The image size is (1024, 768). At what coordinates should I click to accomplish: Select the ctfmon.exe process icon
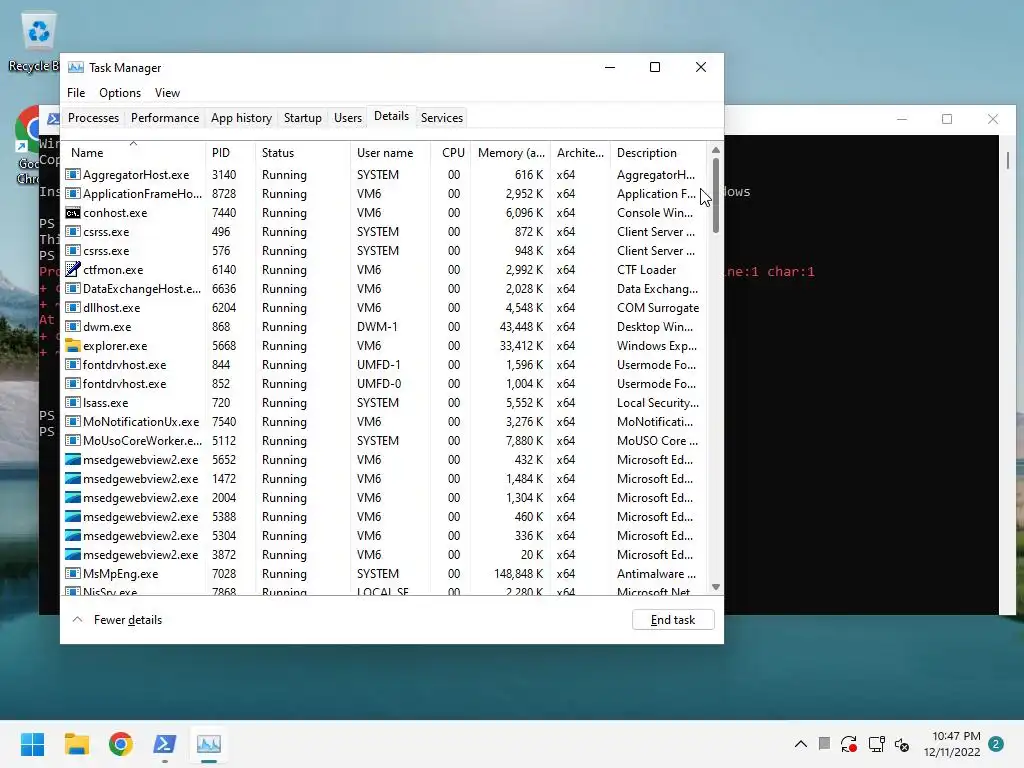point(72,270)
